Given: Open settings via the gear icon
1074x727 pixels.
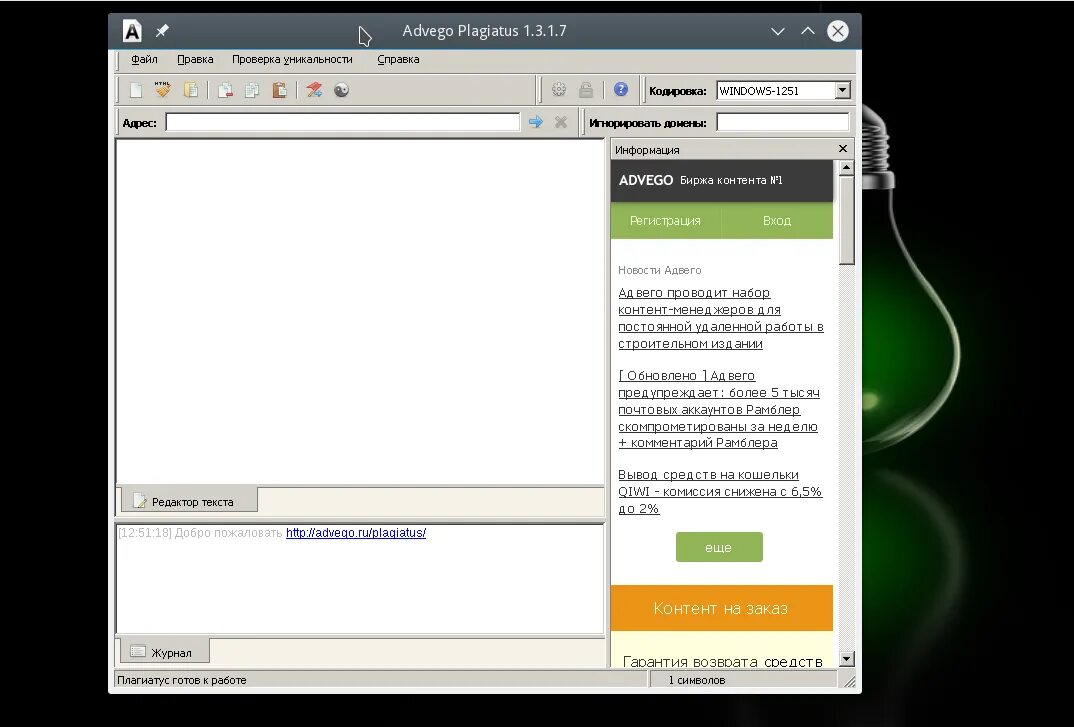Looking at the screenshot, I should pyautogui.click(x=559, y=90).
